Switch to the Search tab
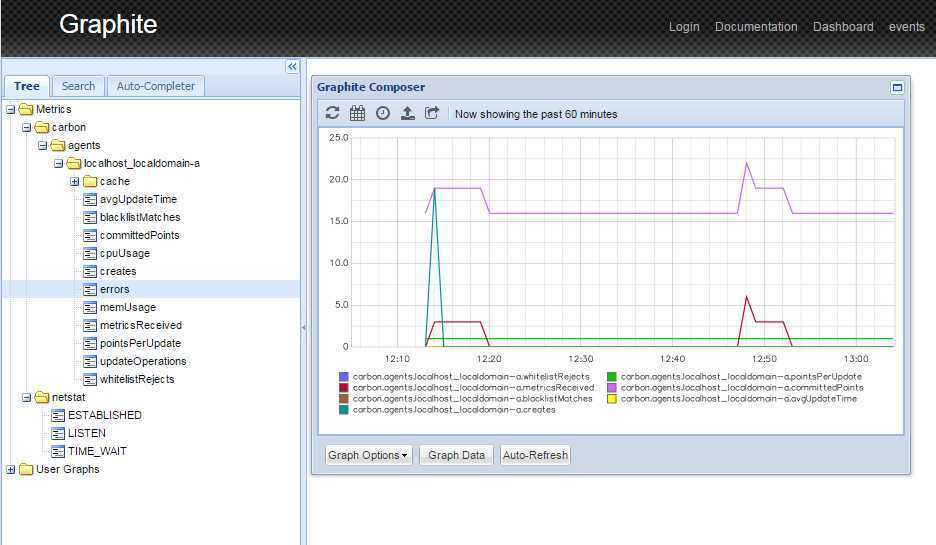 pyautogui.click(x=78, y=86)
